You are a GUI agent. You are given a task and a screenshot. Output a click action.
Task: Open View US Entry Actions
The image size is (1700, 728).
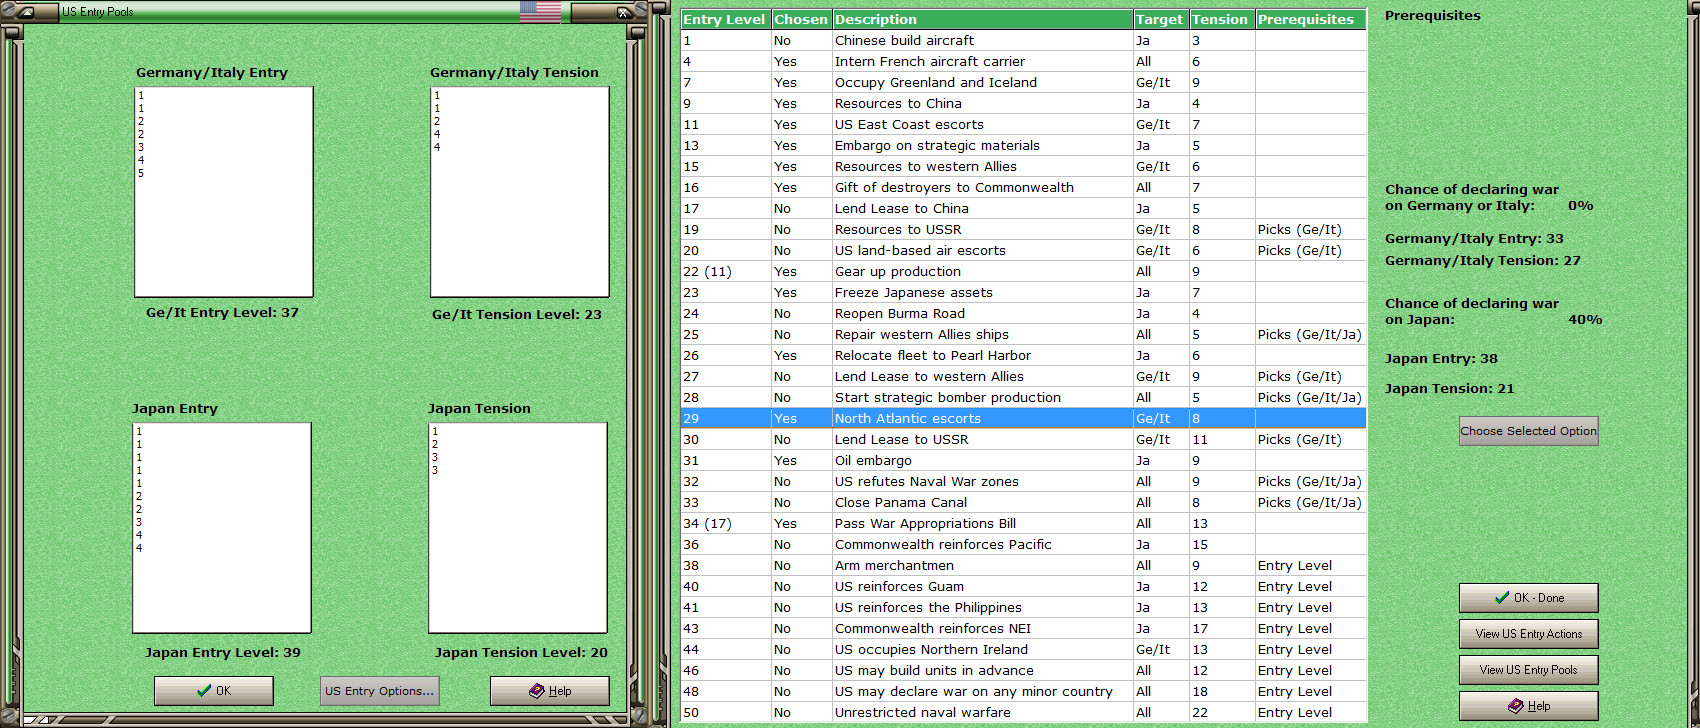[x=1528, y=634]
